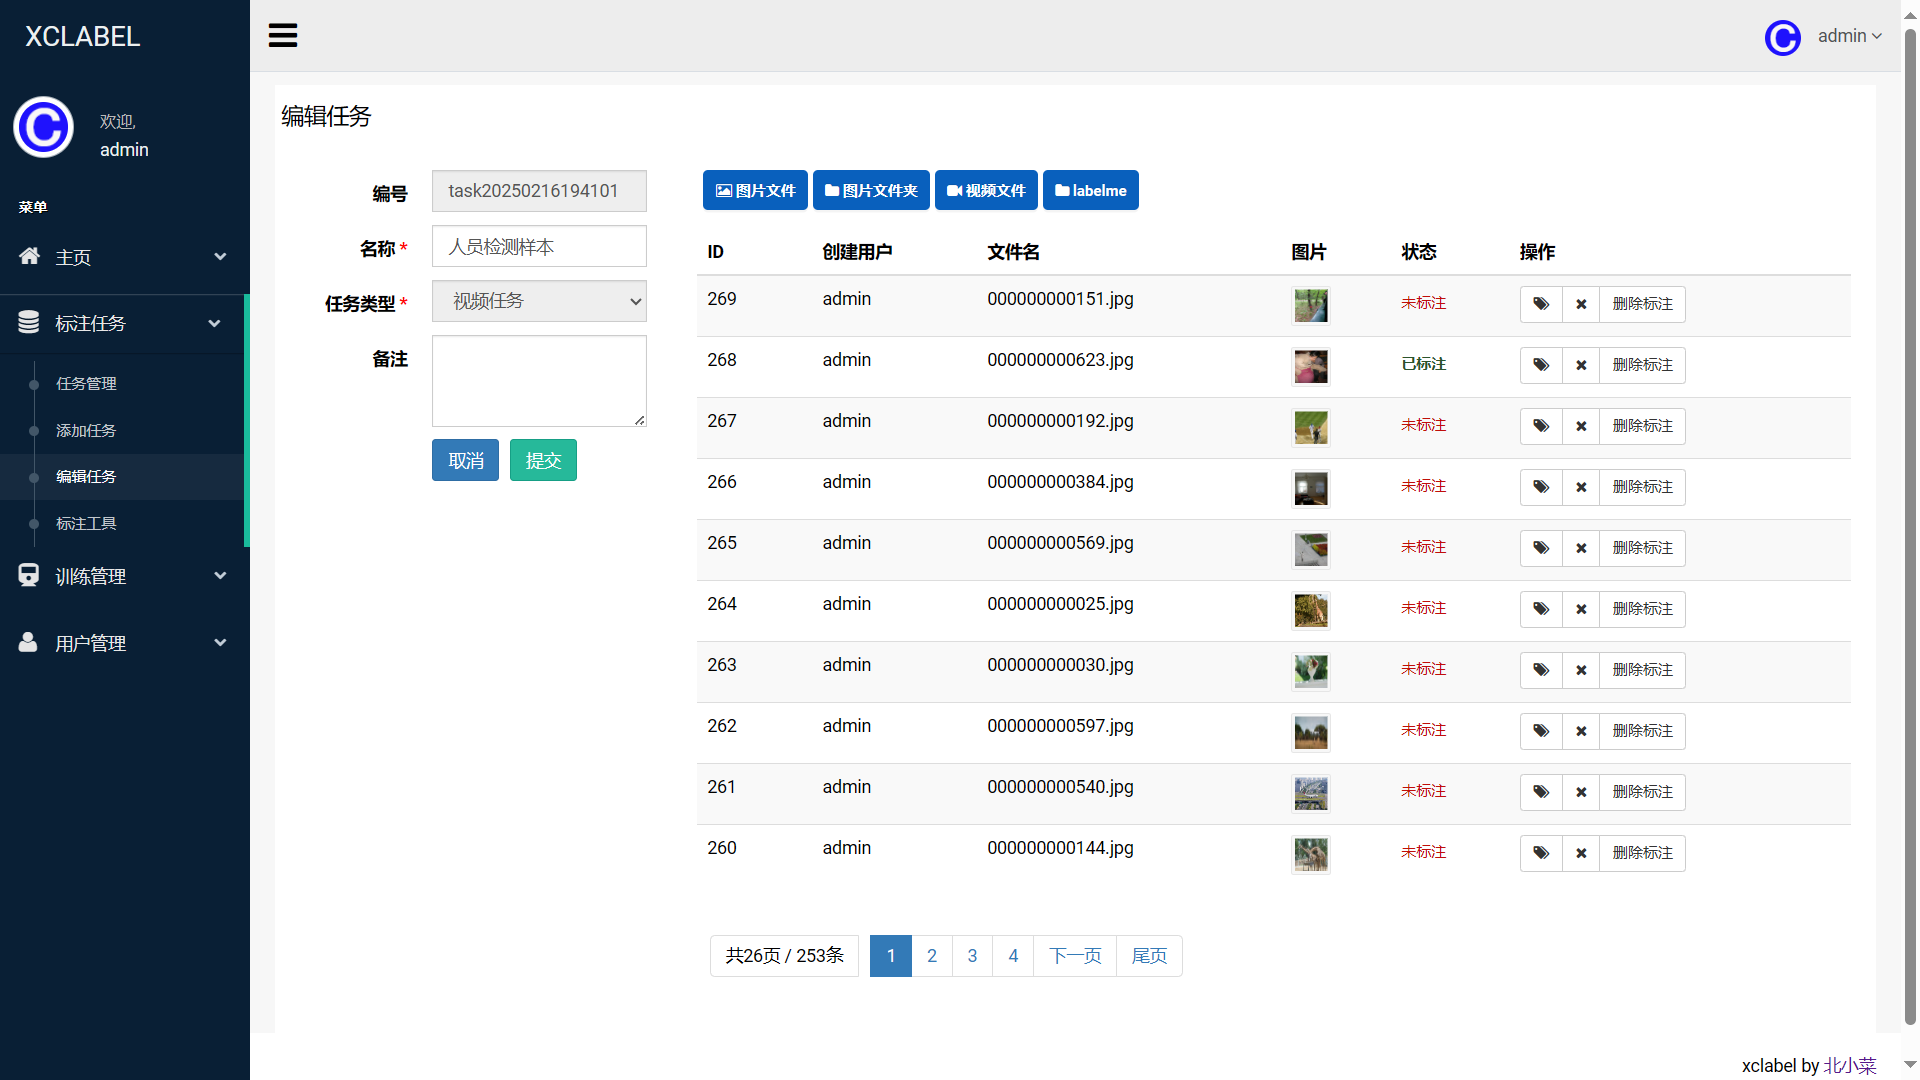Click the database icon beside 标注任务
The width and height of the screenshot is (1920, 1080).
29,323
